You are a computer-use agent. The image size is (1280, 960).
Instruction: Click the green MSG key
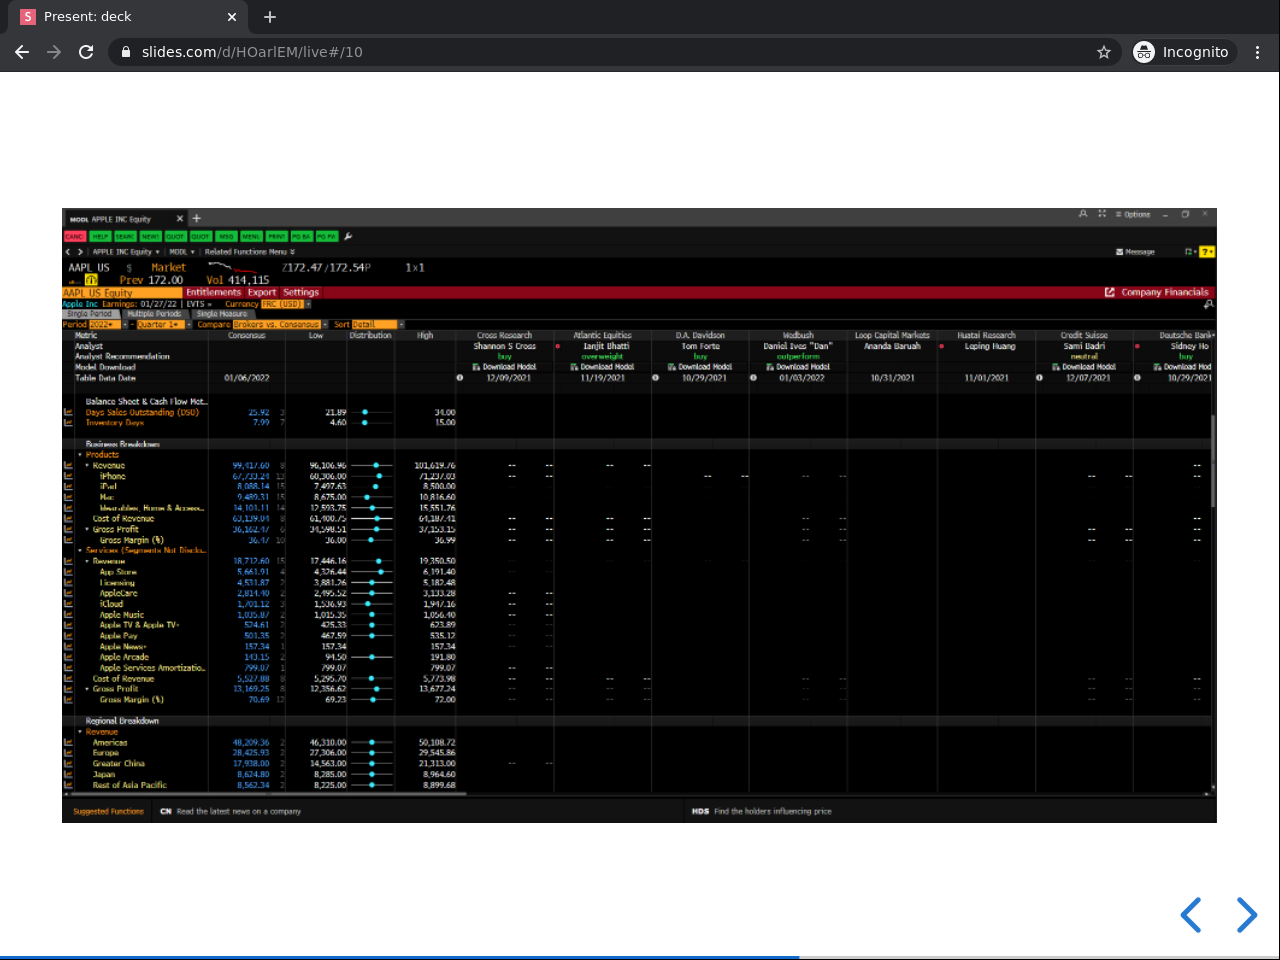coord(226,237)
